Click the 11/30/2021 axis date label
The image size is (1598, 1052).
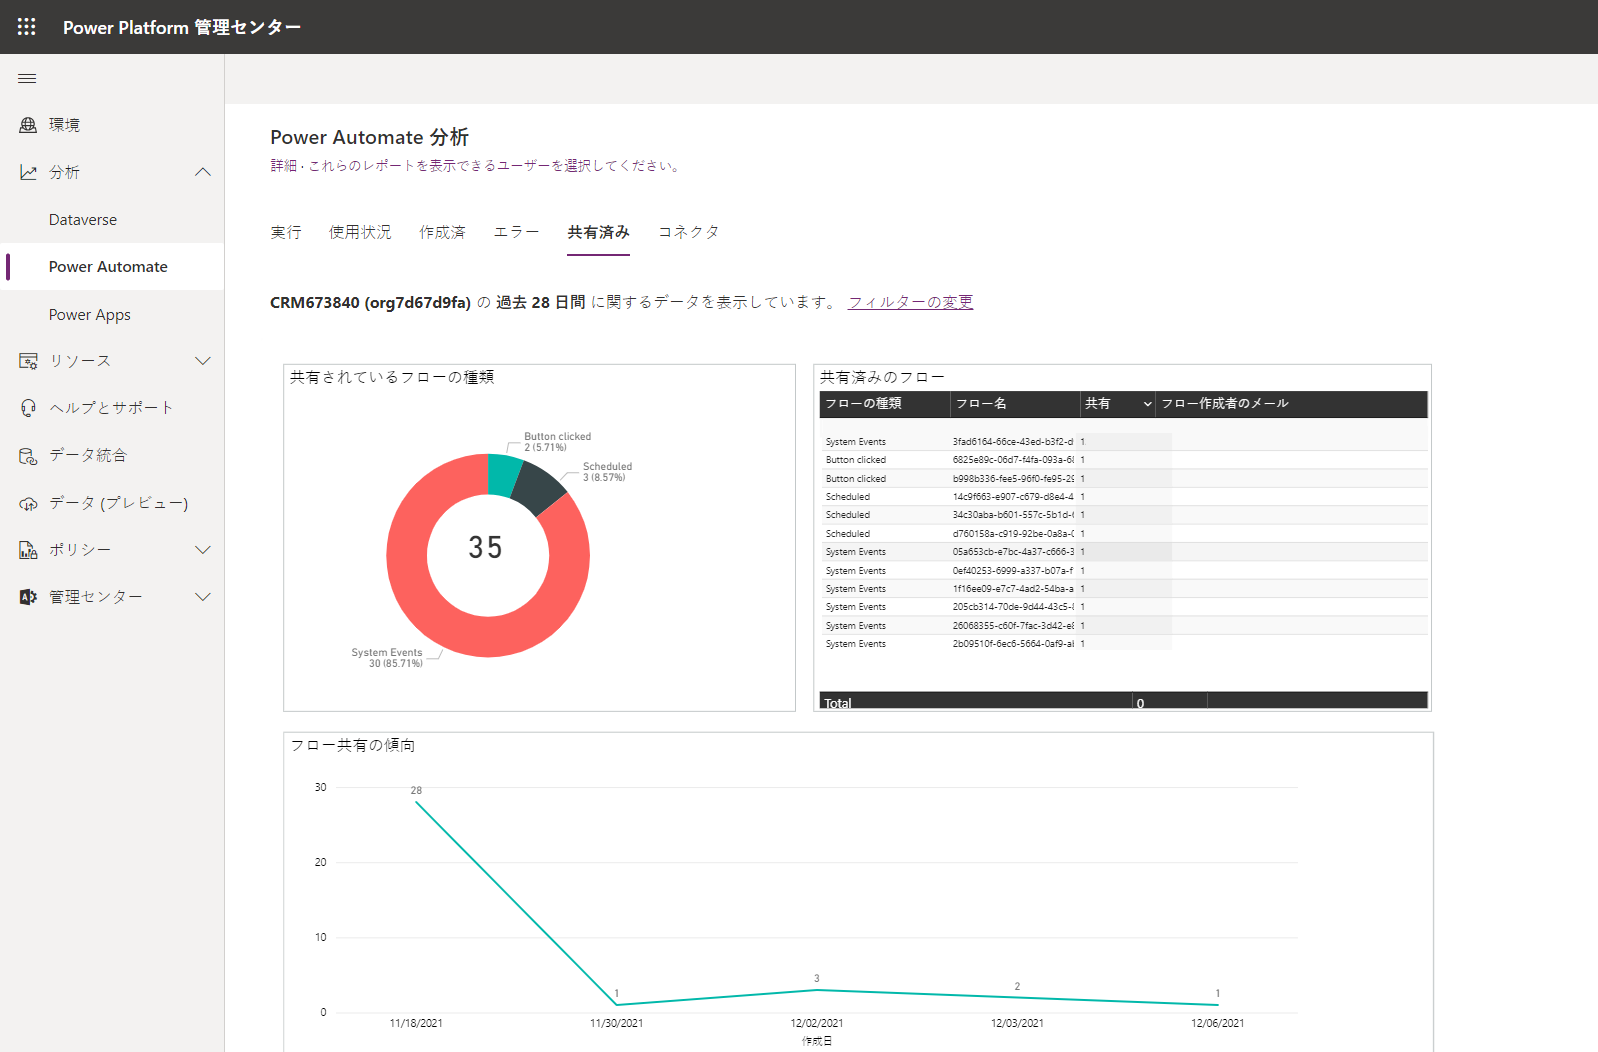616,1024
